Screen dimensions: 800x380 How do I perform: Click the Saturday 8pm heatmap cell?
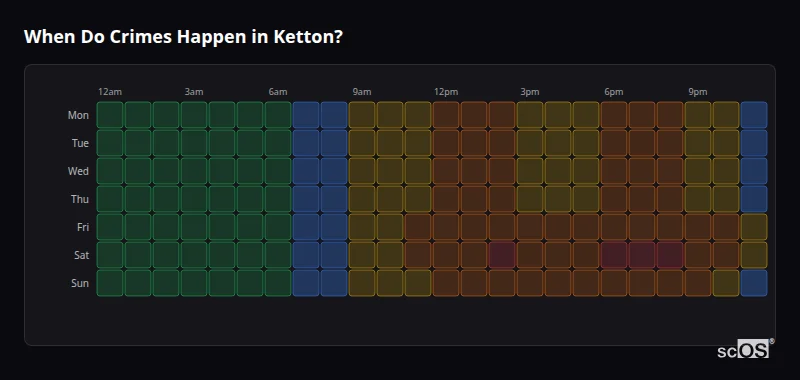pos(670,255)
